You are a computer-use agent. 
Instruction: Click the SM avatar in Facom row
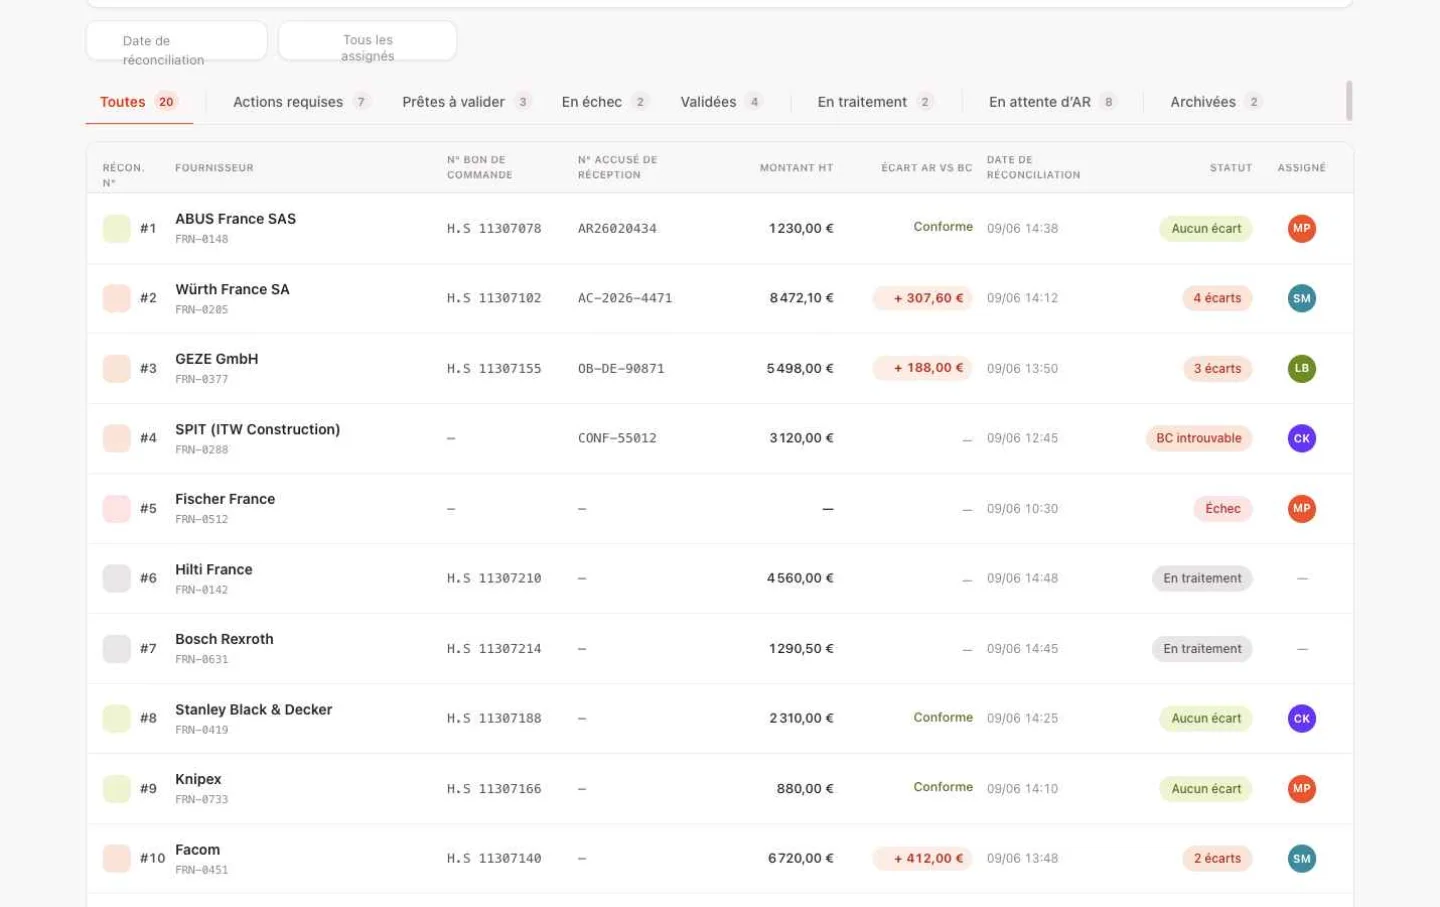click(x=1301, y=858)
